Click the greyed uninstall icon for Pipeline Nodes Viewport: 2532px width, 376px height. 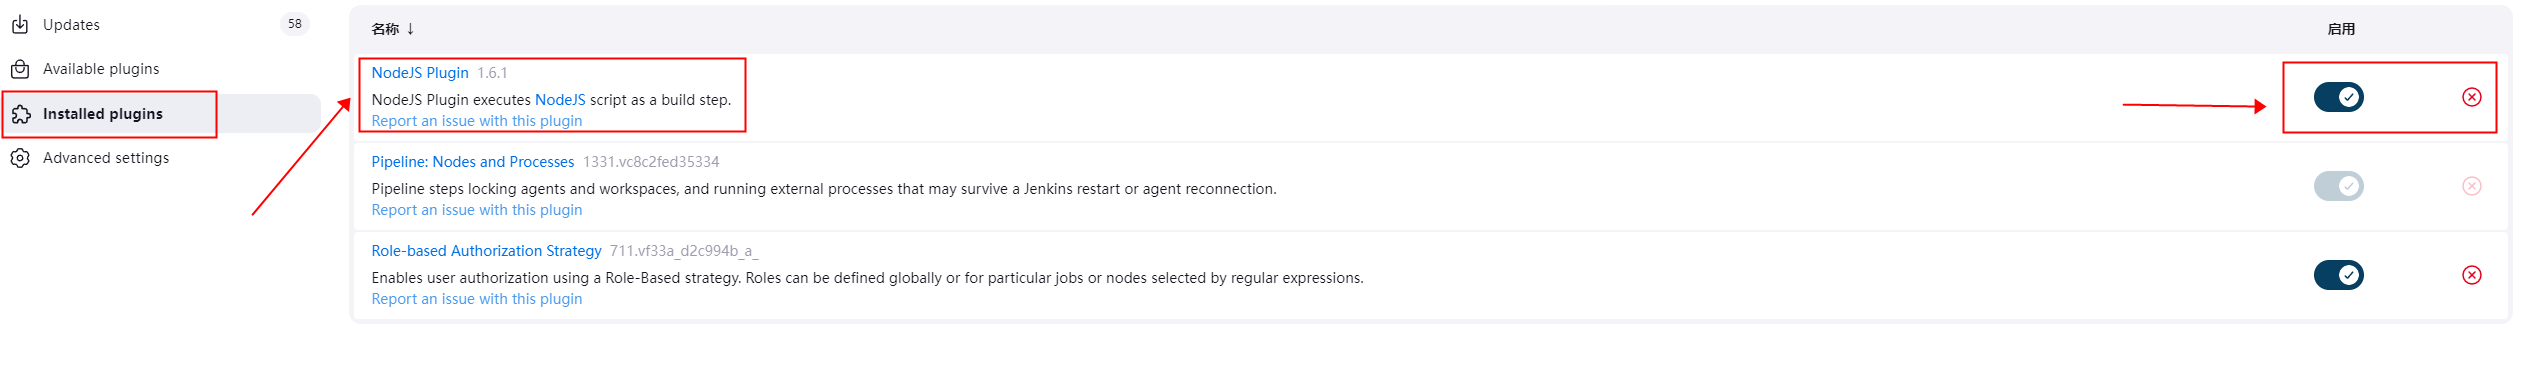(x=2471, y=186)
